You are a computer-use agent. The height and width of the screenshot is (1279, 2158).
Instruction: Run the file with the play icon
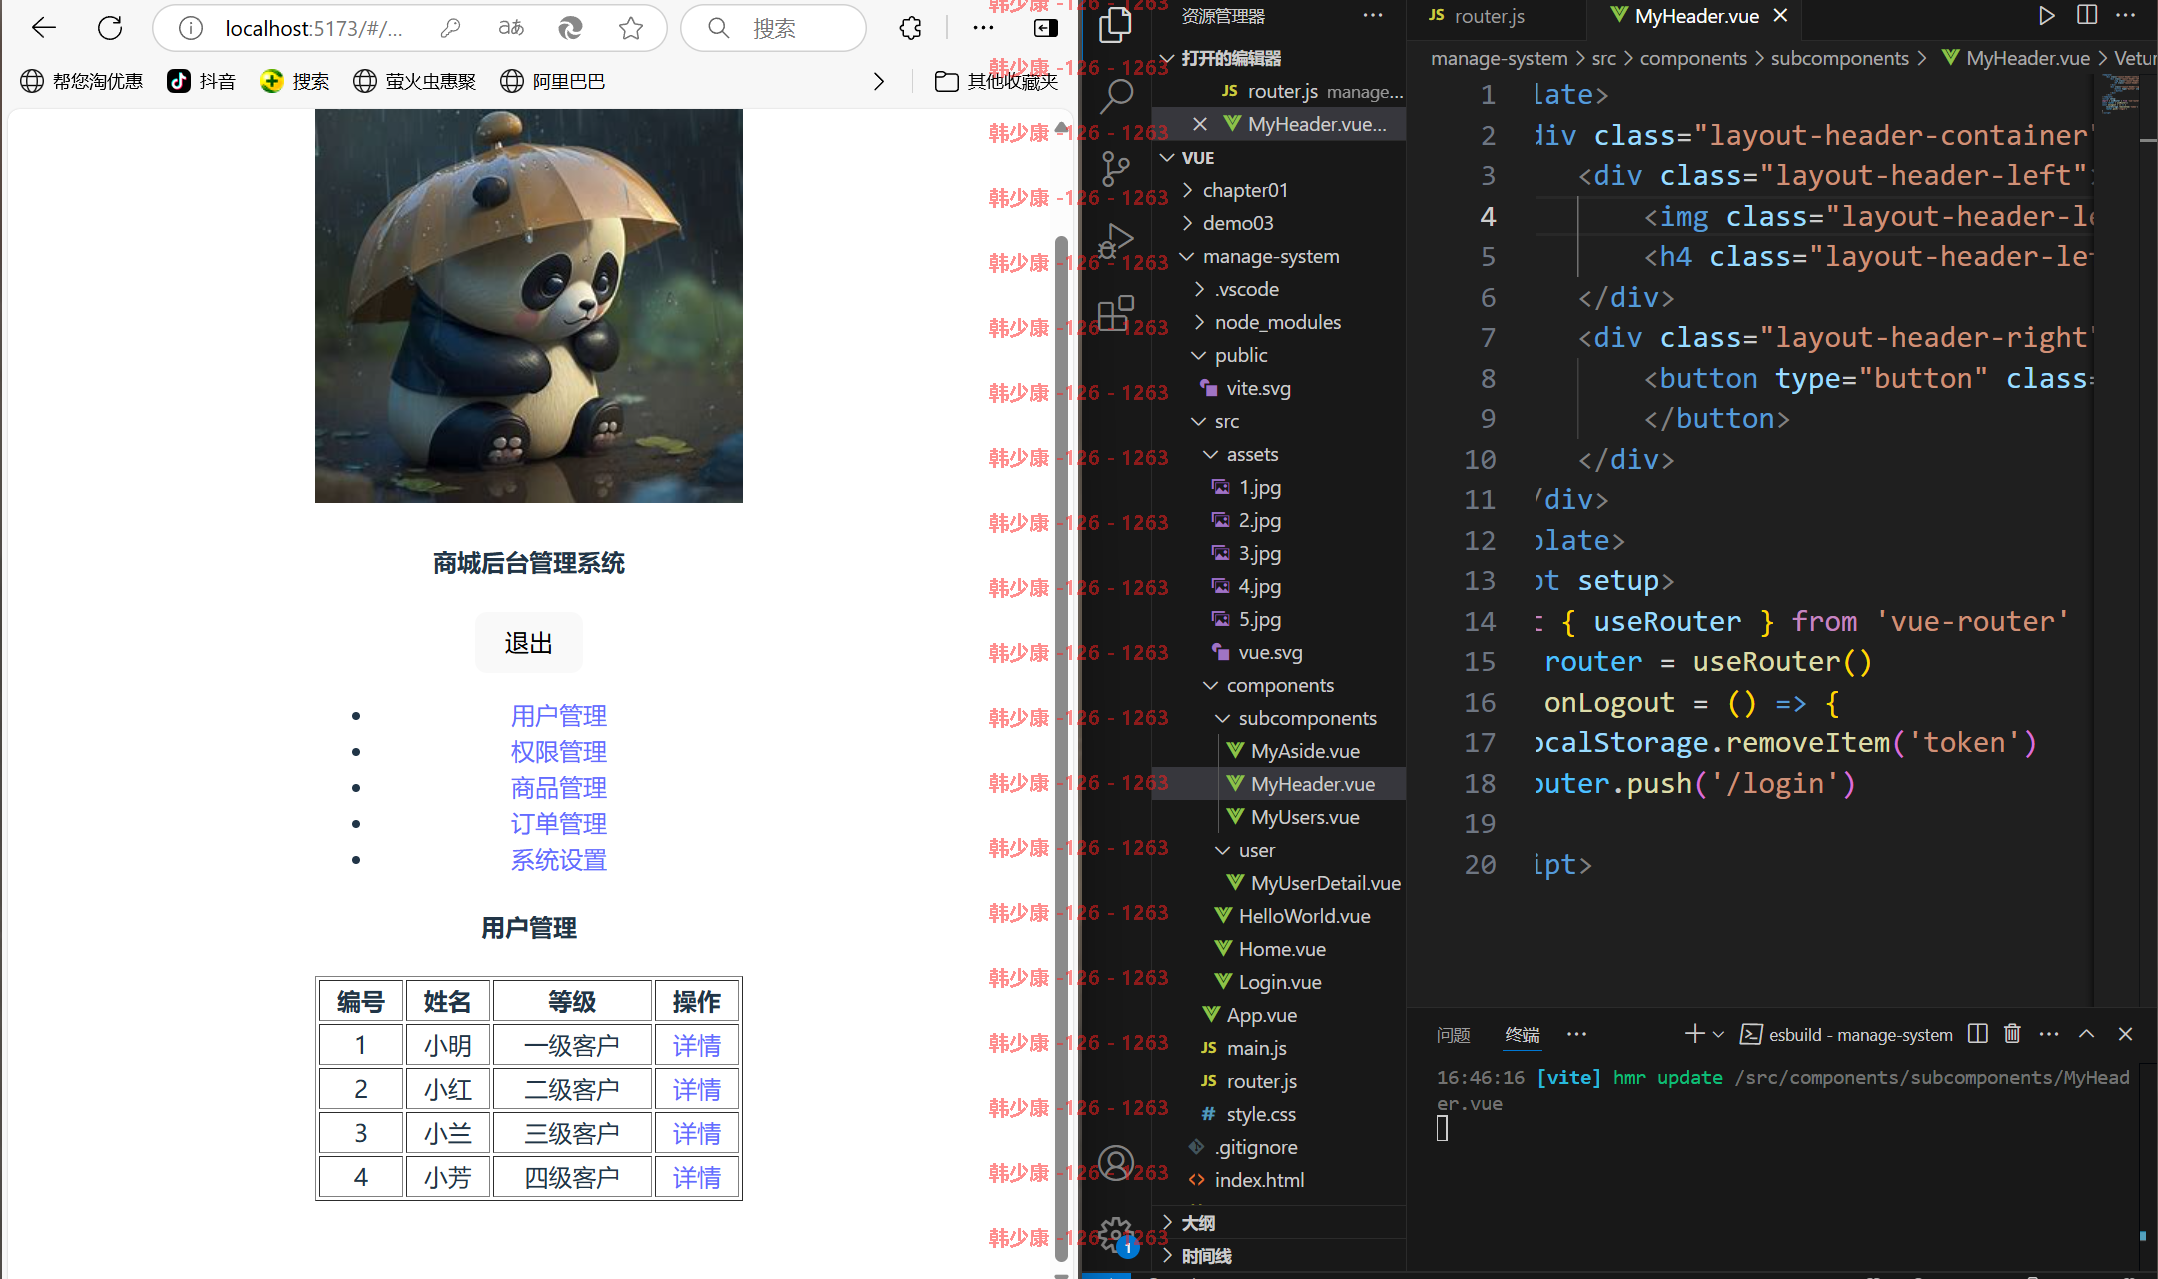pos(2046,15)
